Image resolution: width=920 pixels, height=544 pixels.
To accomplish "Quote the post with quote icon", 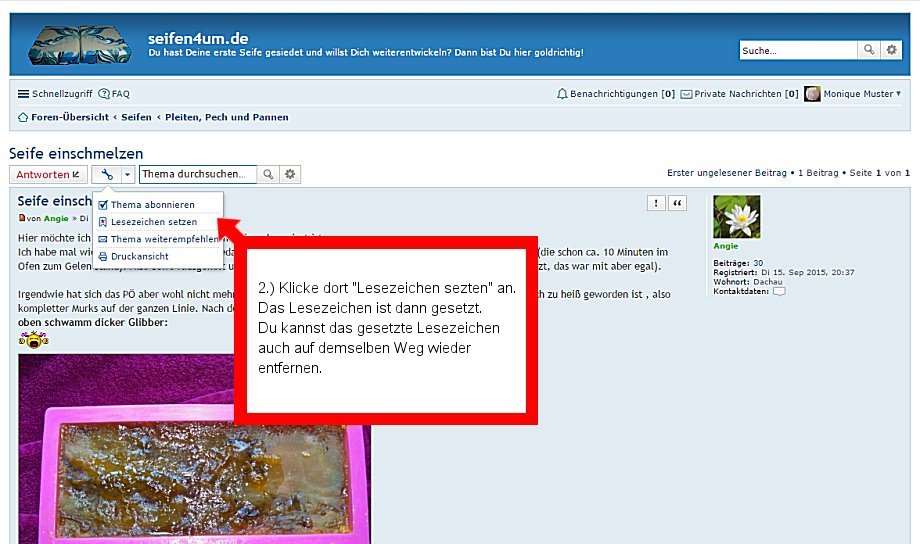I will coord(677,203).
